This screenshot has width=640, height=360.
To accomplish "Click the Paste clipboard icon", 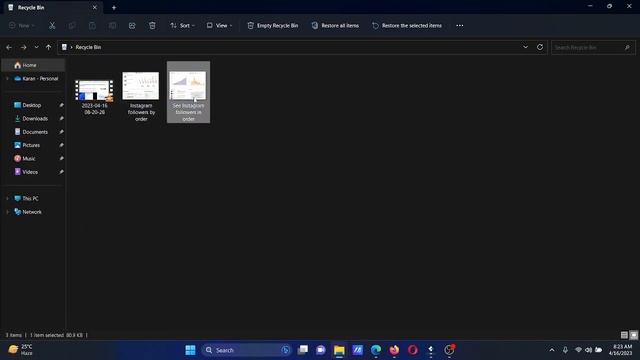I will 92,25.
